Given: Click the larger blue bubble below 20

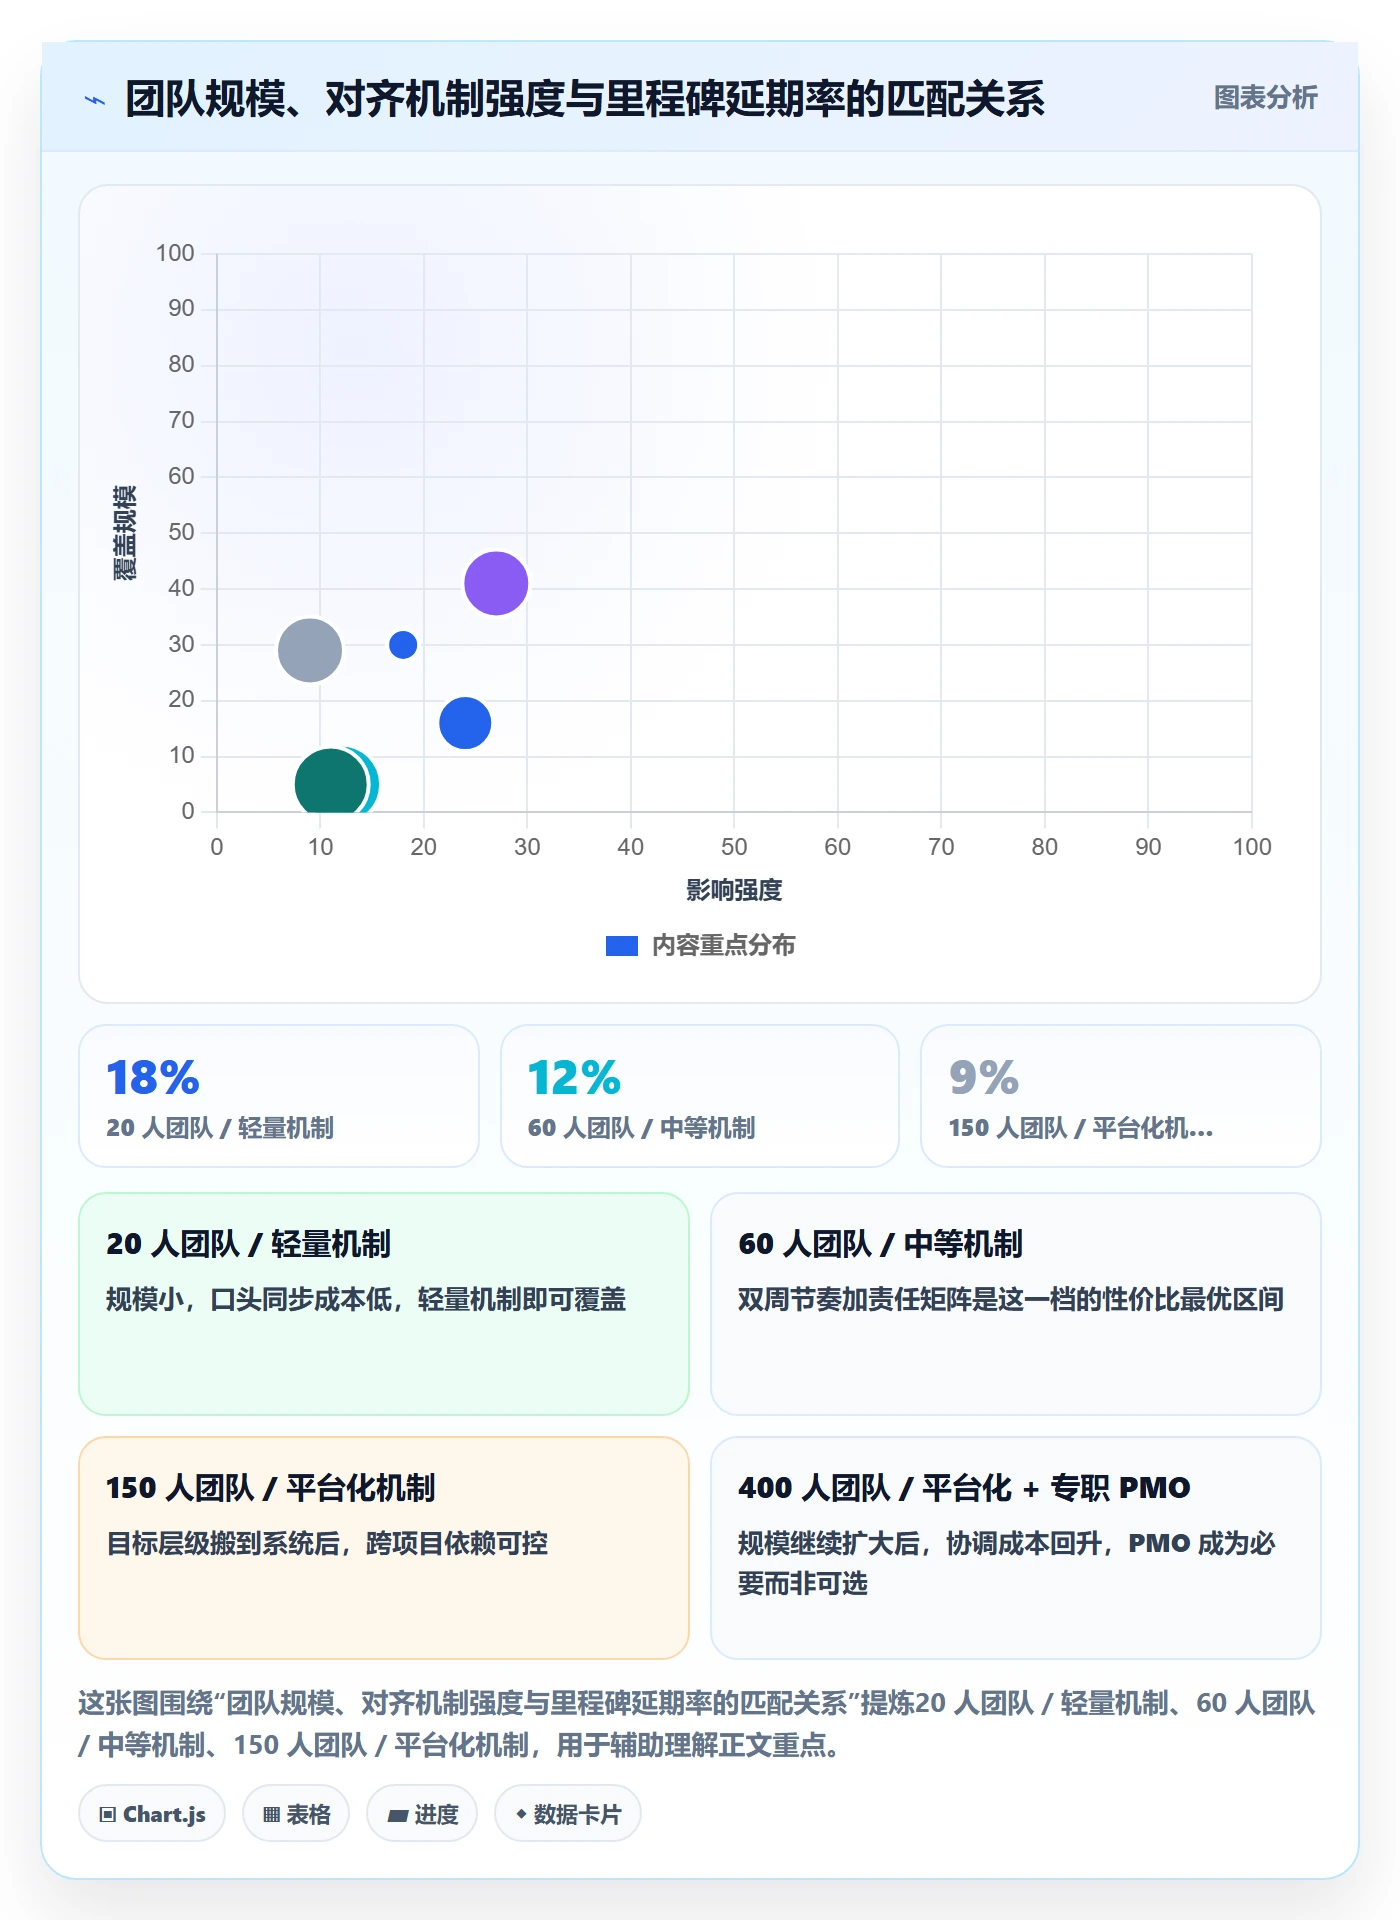Looking at the screenshot, I should (x=465, y=723).
